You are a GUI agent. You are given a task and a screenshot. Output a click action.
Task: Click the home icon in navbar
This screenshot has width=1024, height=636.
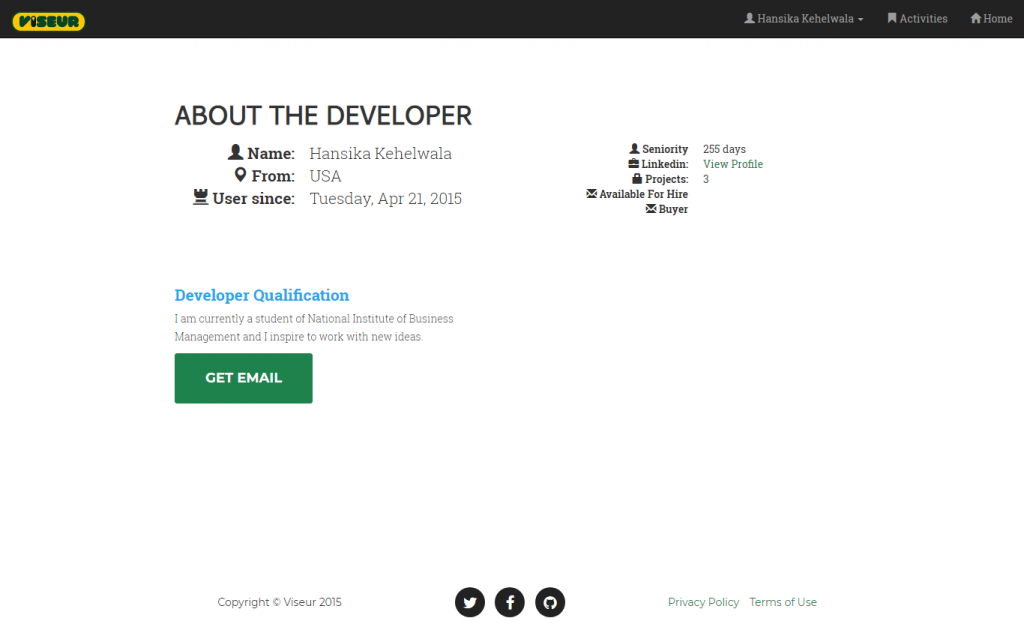(976, 18)
